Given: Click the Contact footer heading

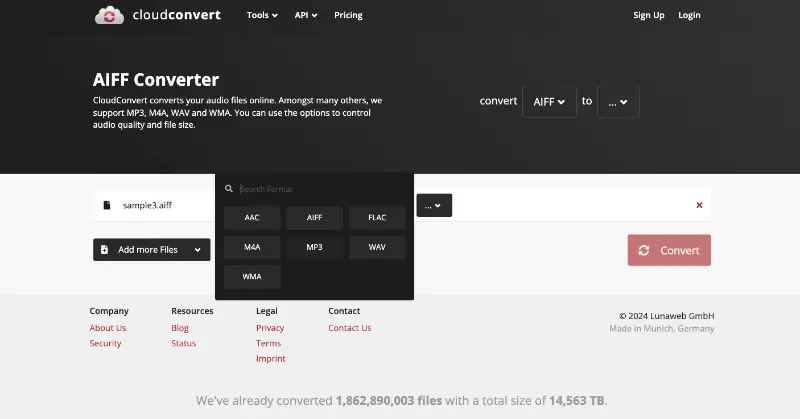Looking at the screenshot, I should (344, 311).
